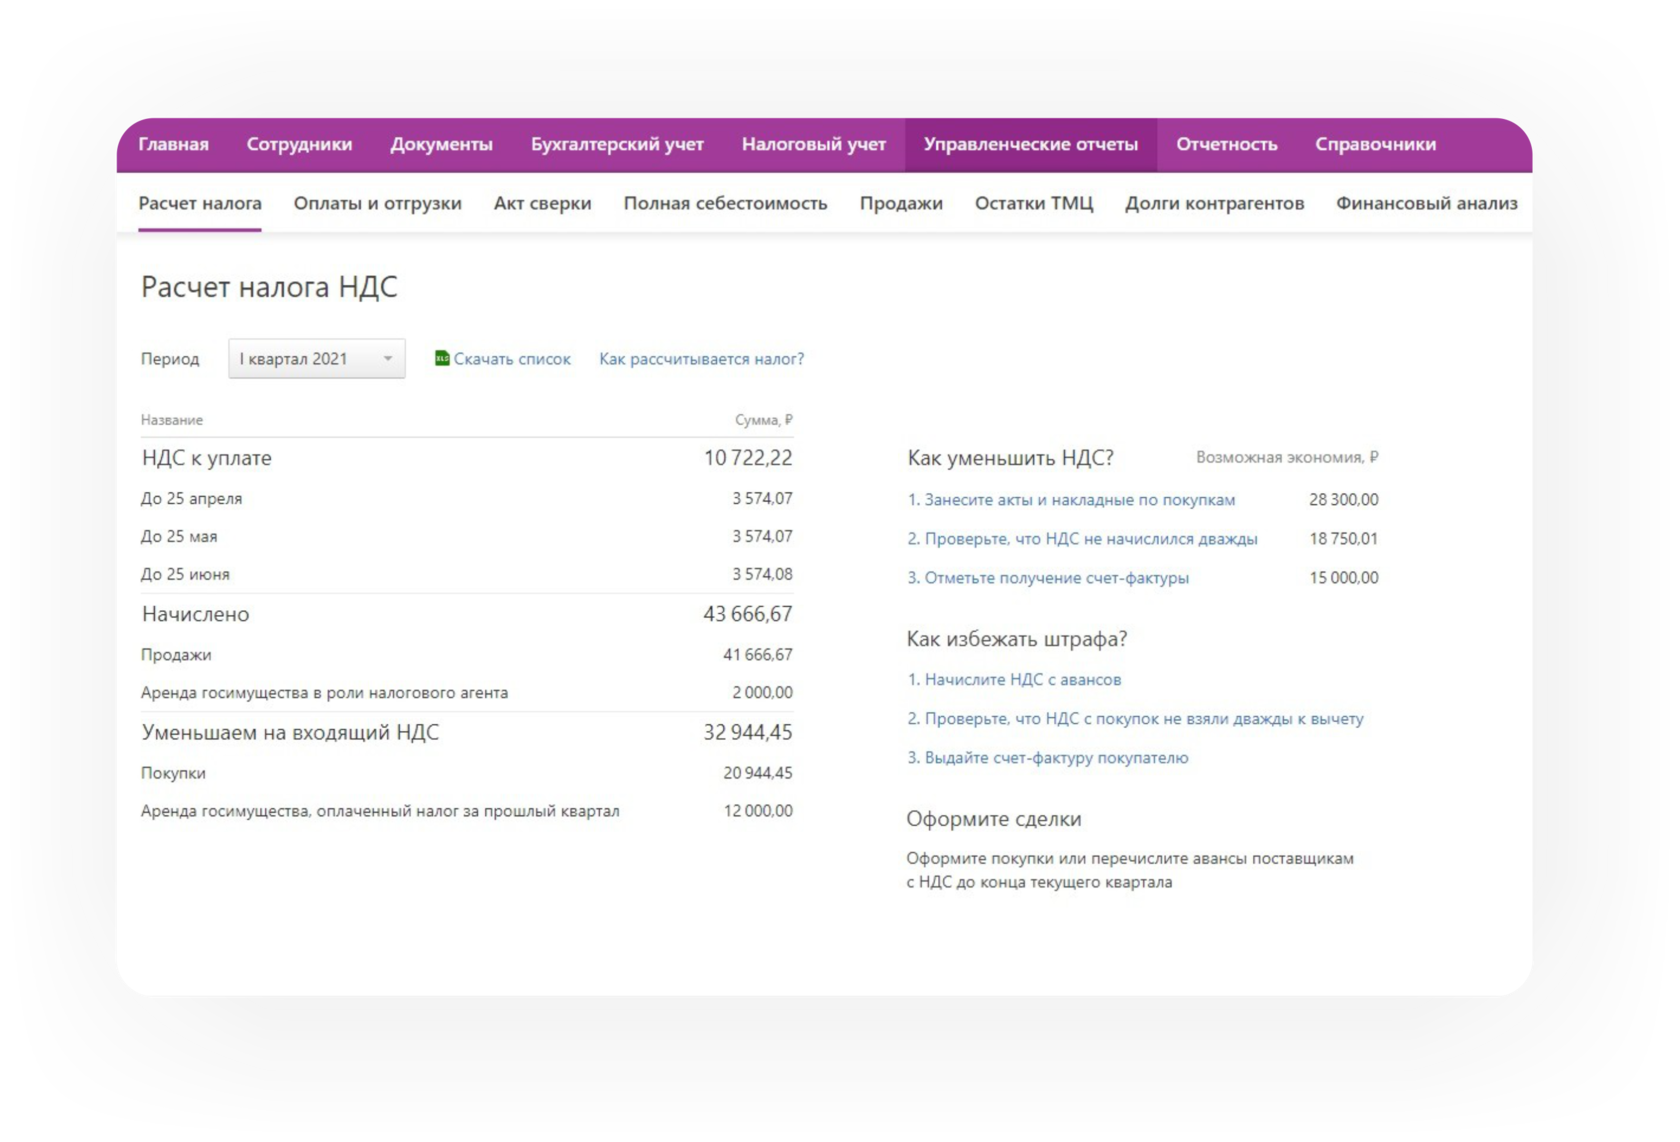Click the Скачать список link
This screenshot has width=1680, height=1142.
(x=512, y=358)
